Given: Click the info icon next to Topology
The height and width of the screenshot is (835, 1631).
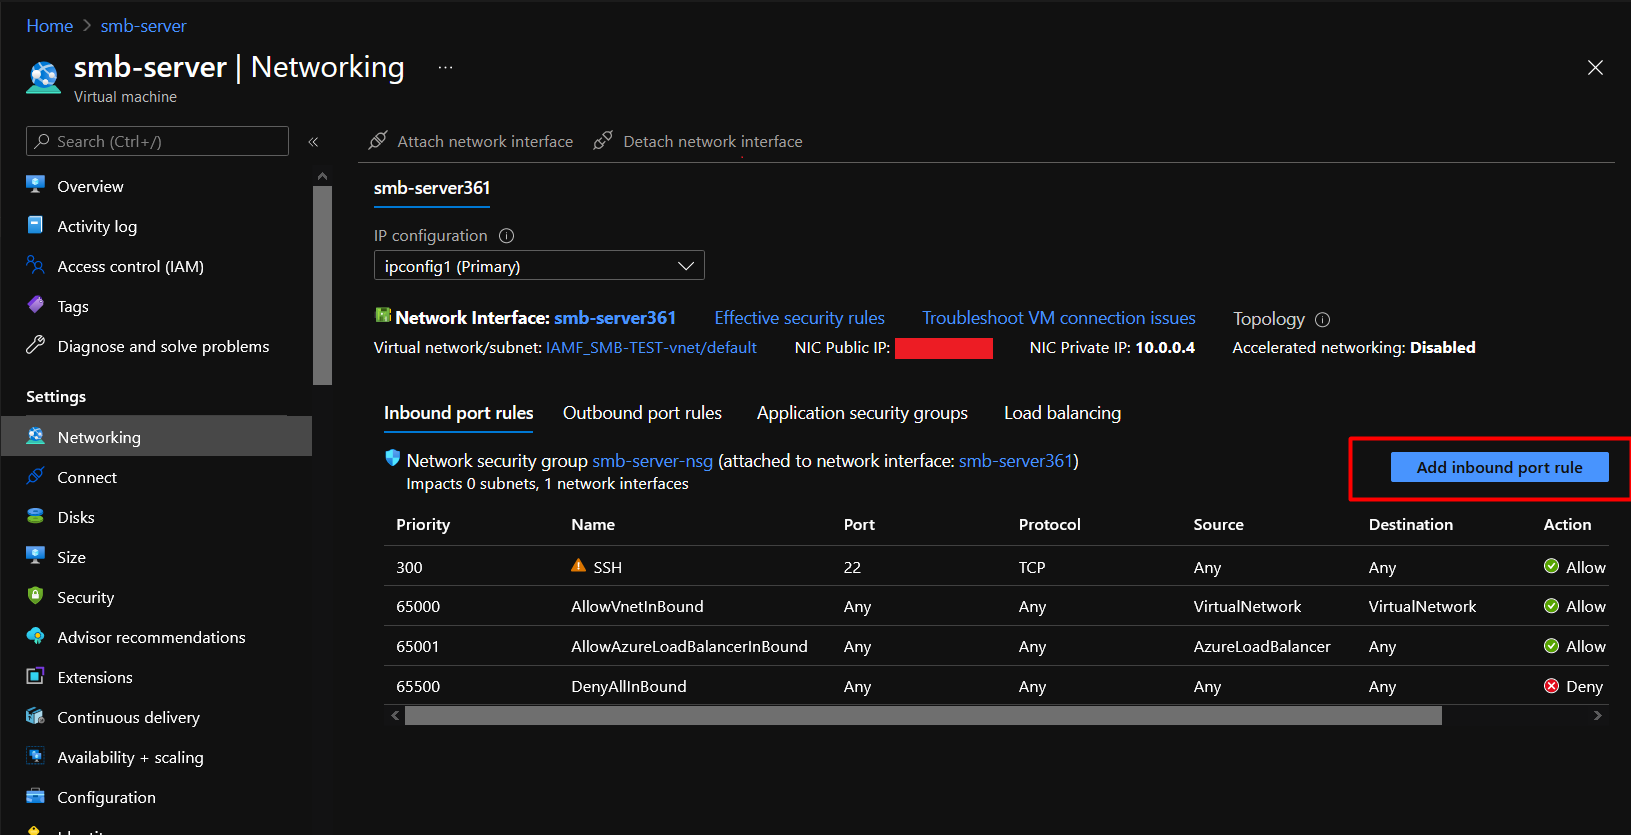Looking at the screenshot, I should point(1323,320).
